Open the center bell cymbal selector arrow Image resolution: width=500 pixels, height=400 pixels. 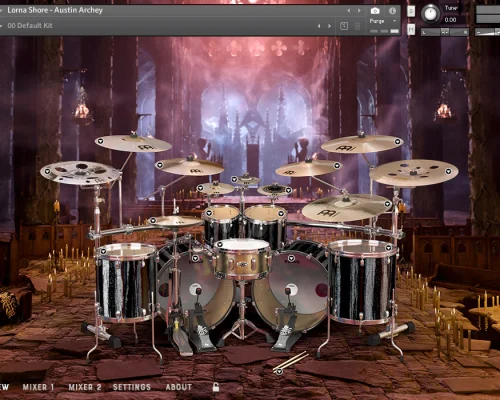tap(234, 179)
